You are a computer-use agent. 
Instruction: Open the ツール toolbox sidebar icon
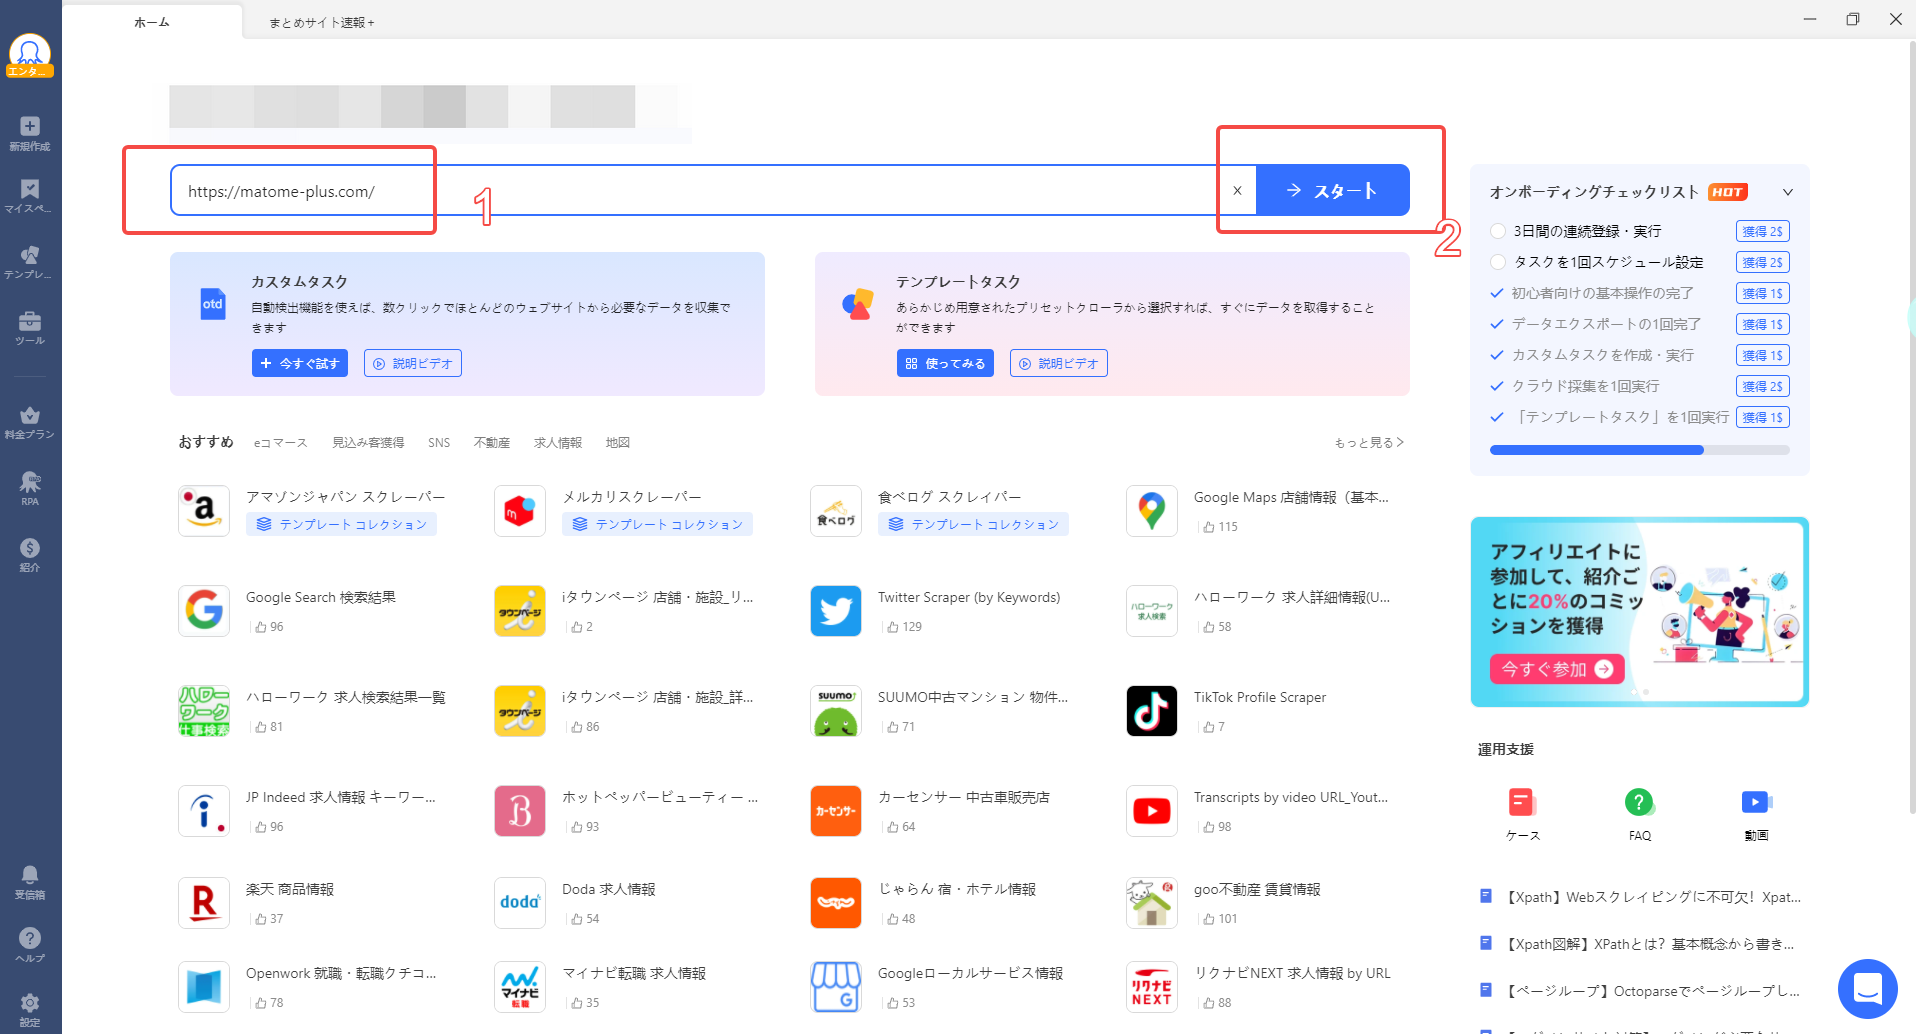click(x=30, y=324)
